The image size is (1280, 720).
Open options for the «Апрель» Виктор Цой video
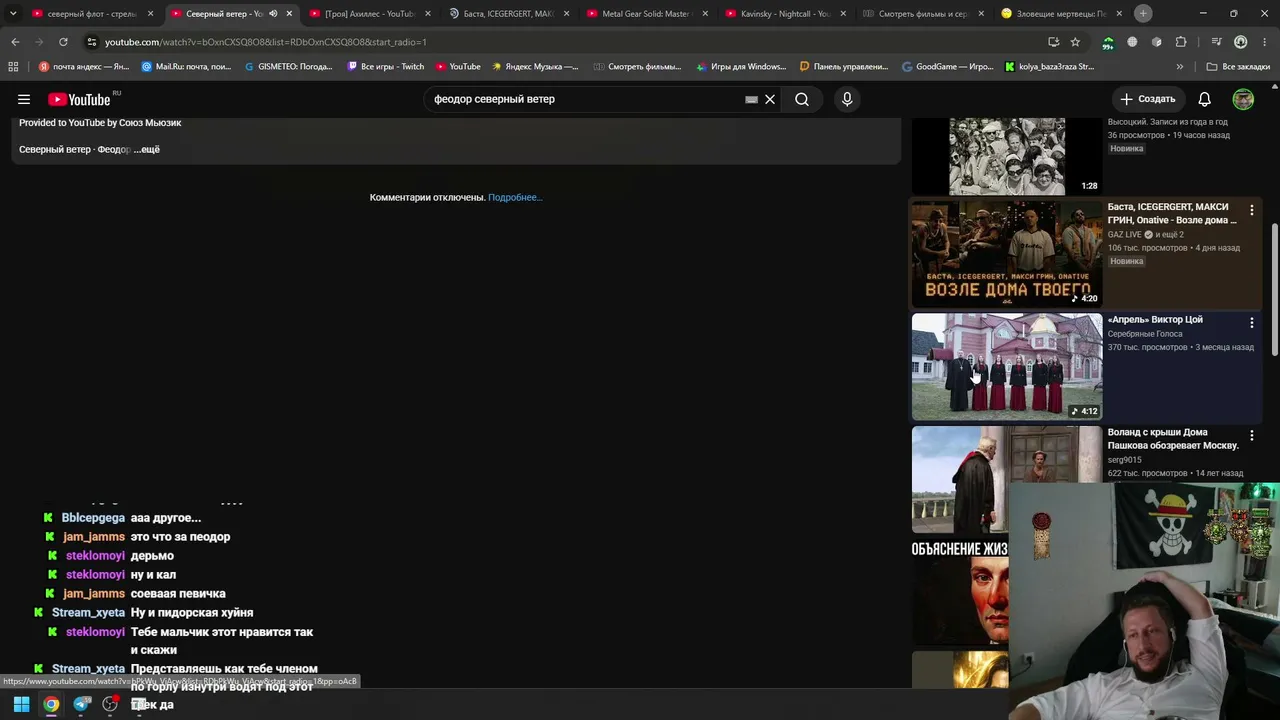pos(1251,323)
